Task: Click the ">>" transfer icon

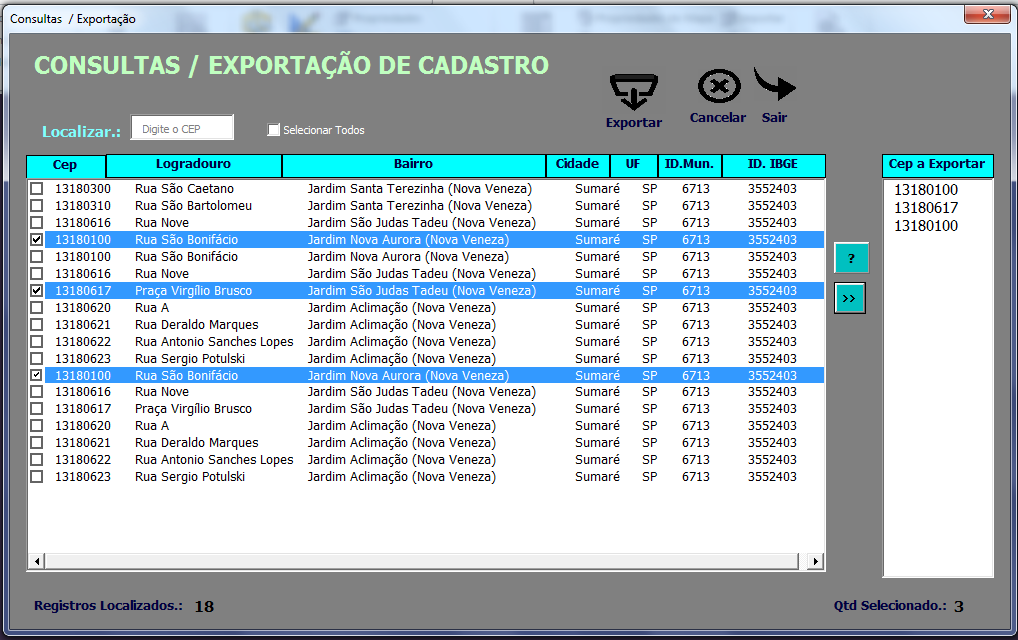Action: pyautogui.click(x=849, y=297)
